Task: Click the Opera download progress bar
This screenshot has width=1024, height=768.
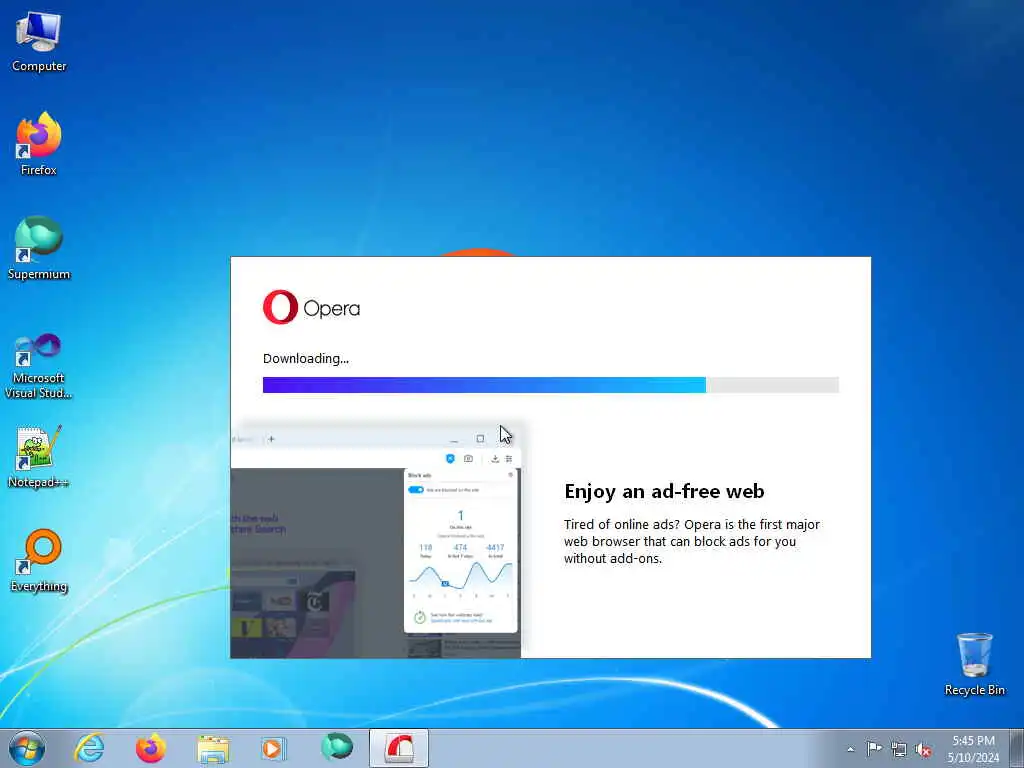Action: (x=551, y=385)
